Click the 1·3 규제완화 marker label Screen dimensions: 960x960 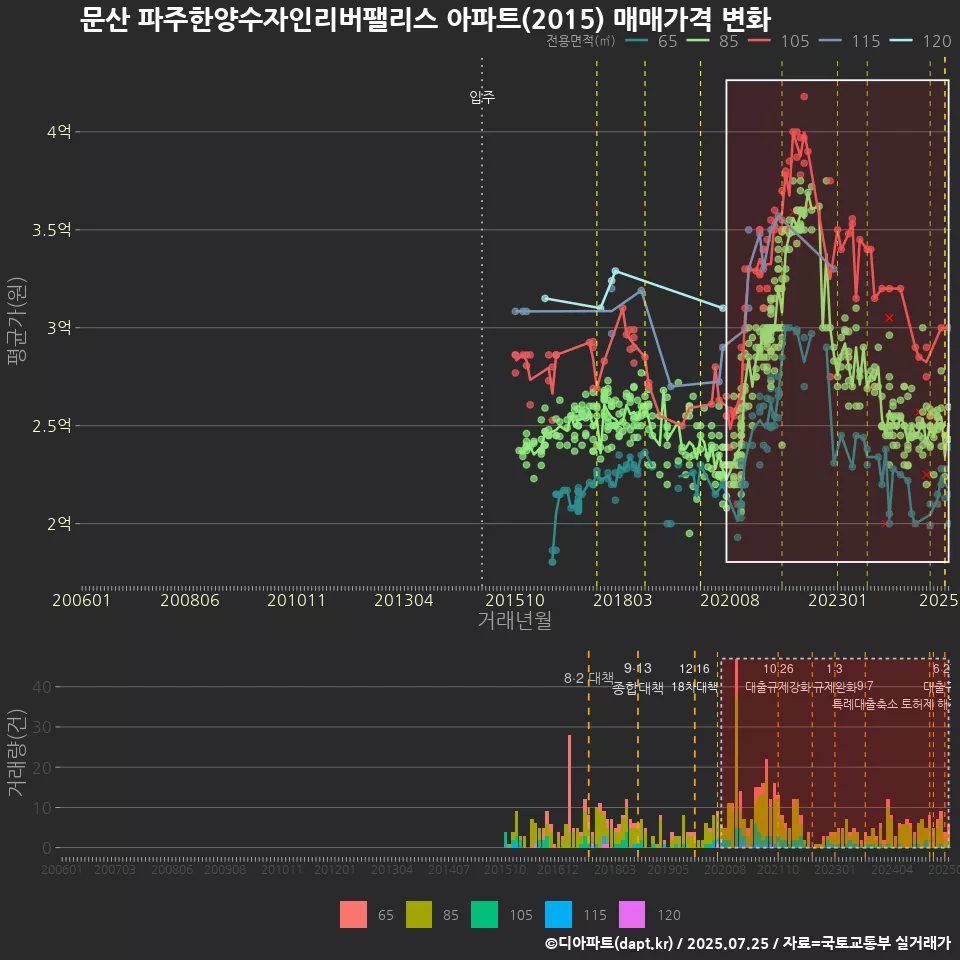click(834, 678)
